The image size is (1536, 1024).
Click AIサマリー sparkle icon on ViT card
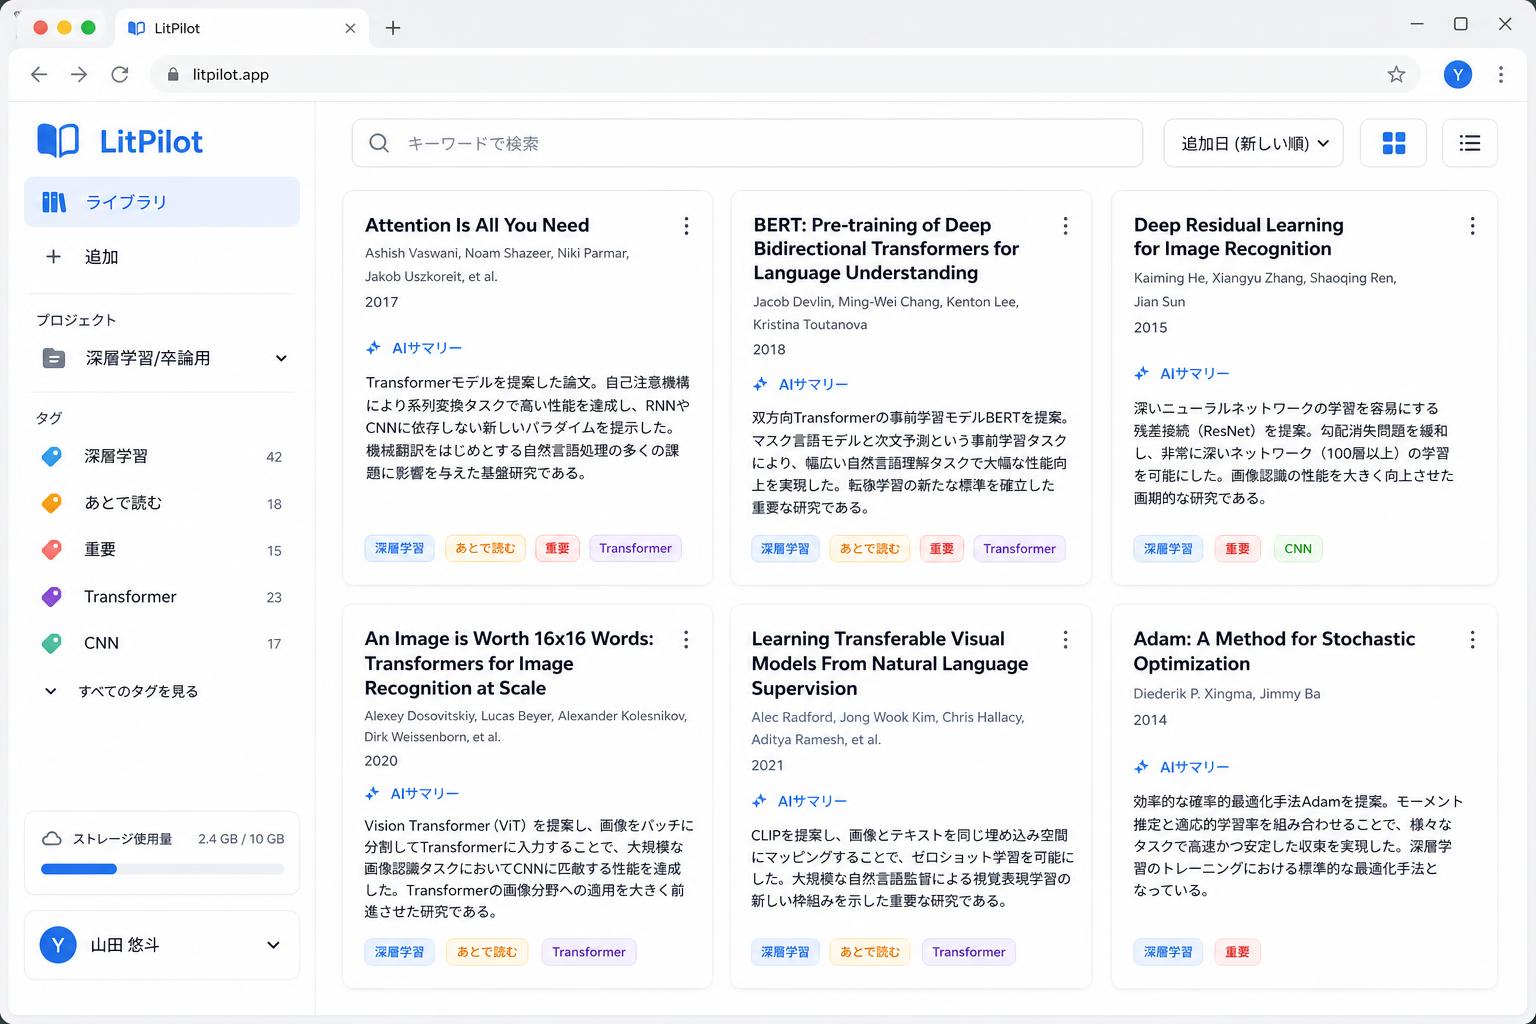click(x=372, y=793)
